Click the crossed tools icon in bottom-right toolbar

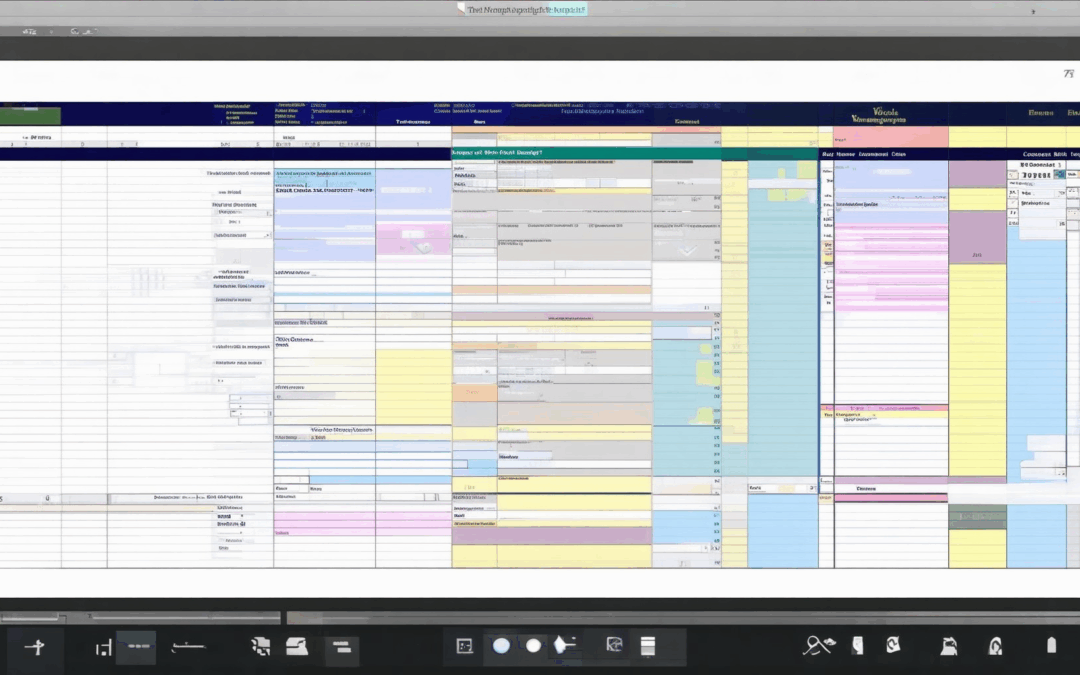[819, 645]
